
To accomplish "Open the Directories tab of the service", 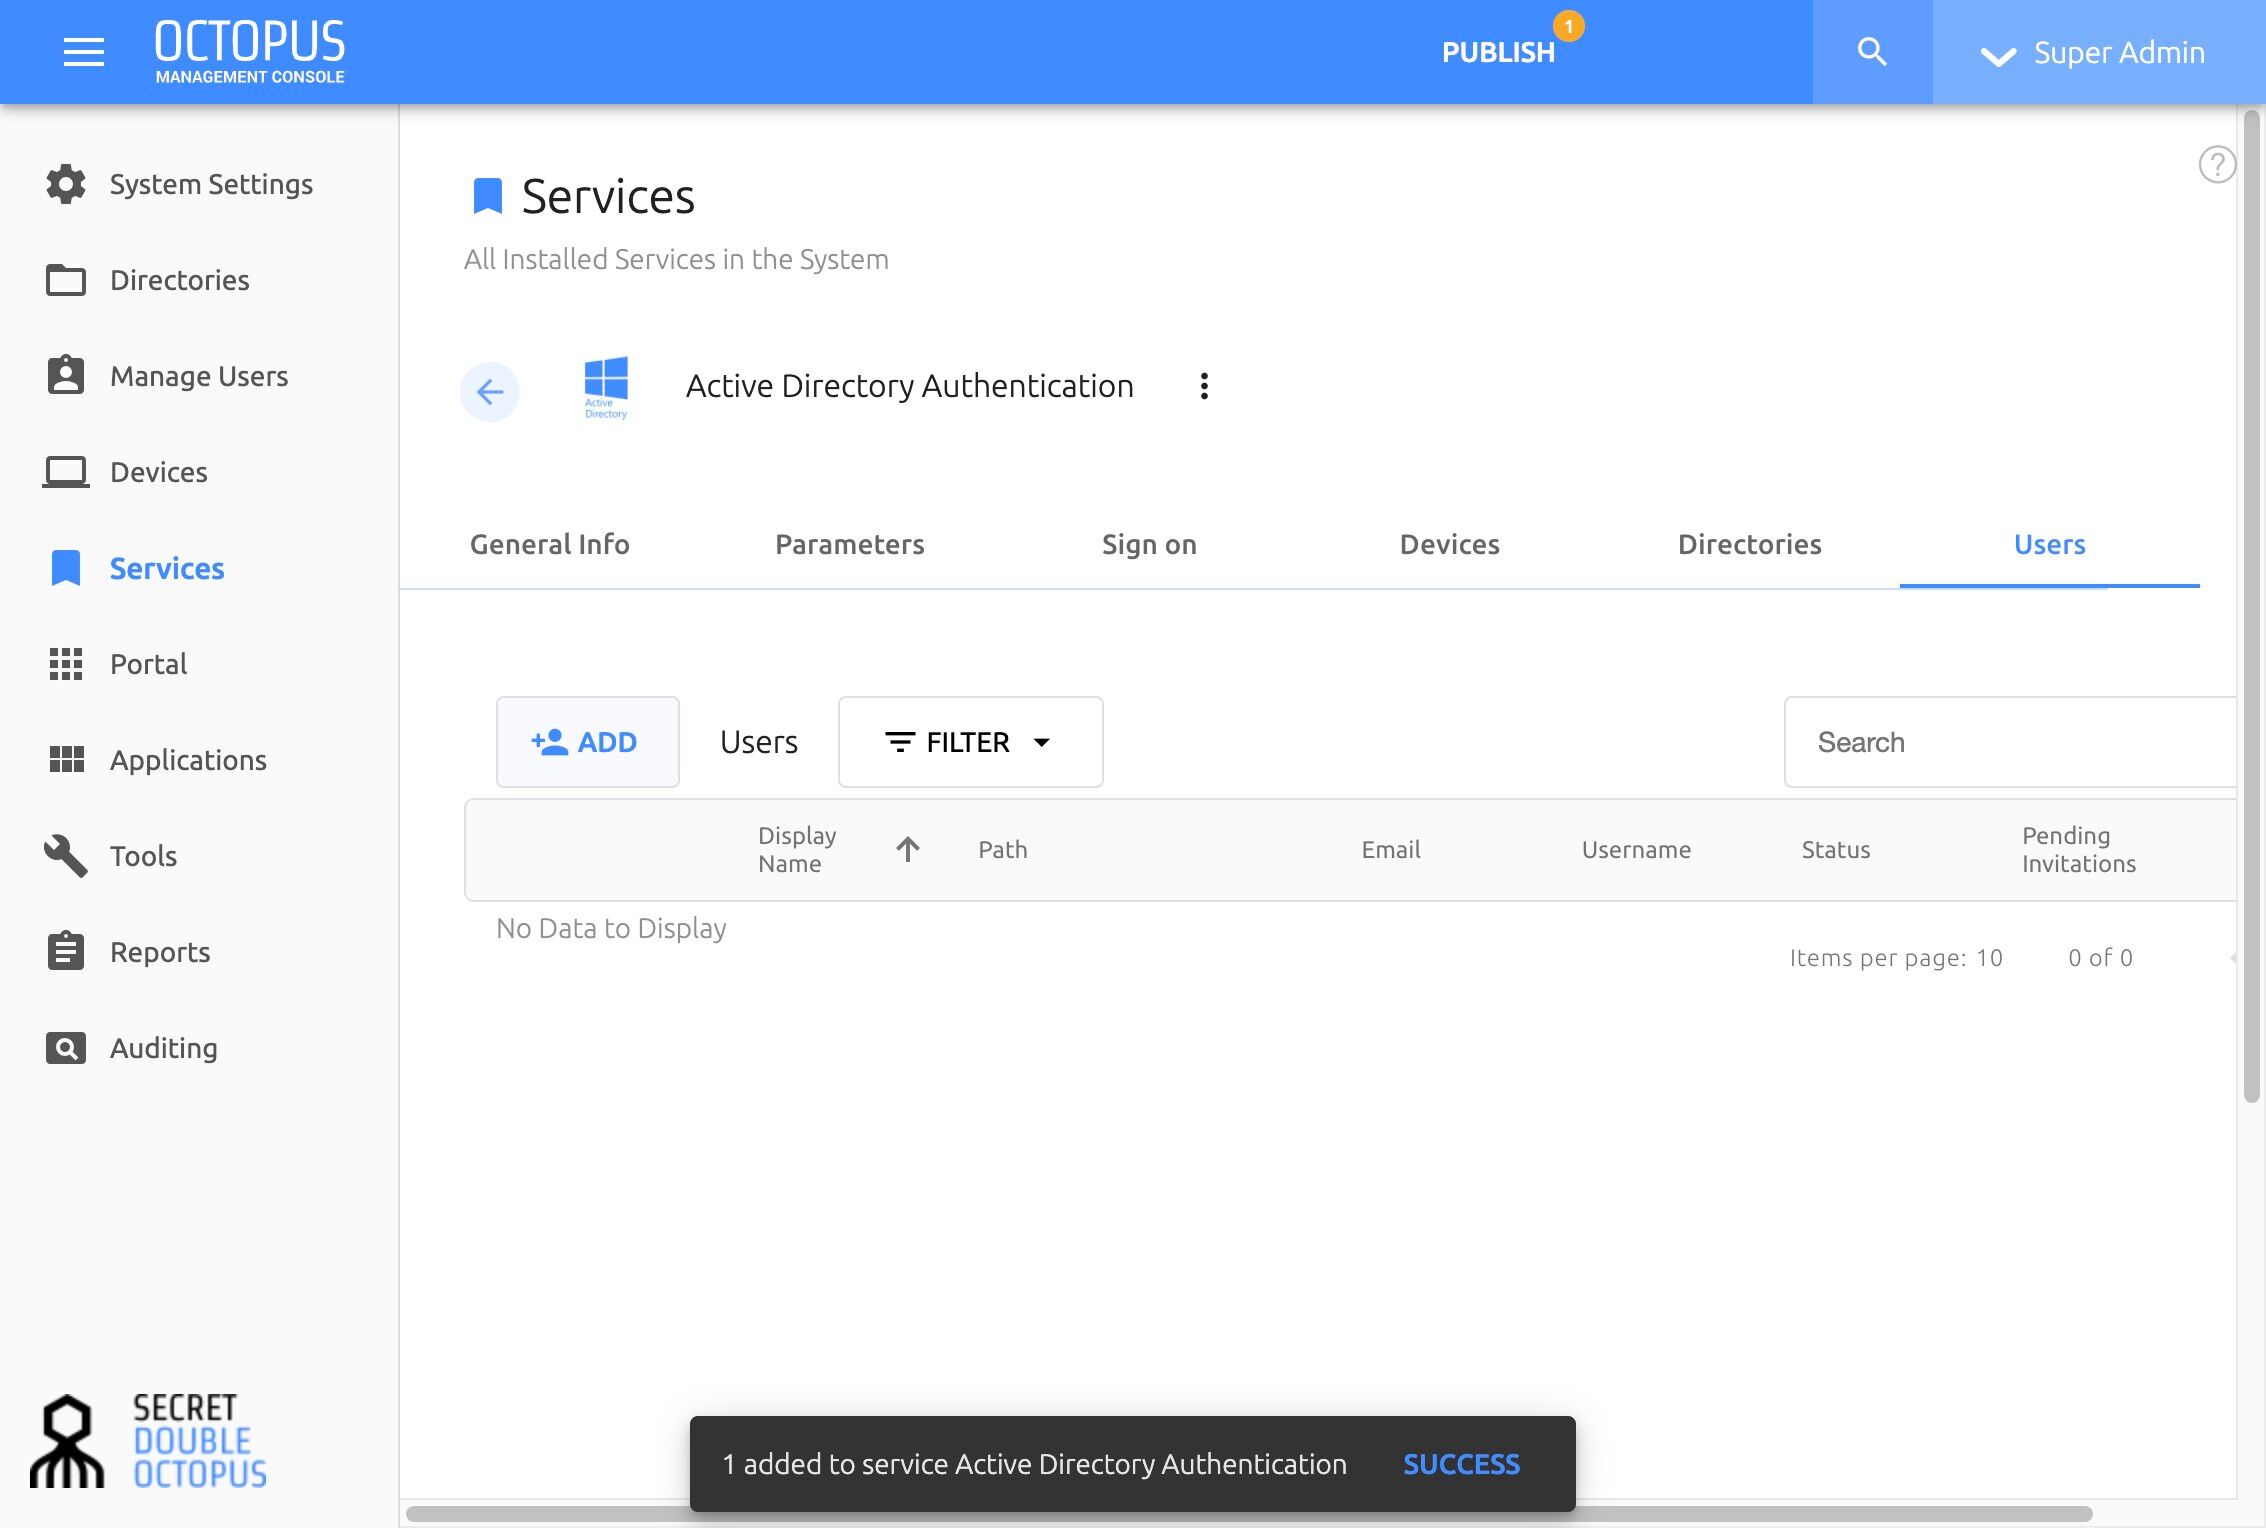I will point(1750,544).
